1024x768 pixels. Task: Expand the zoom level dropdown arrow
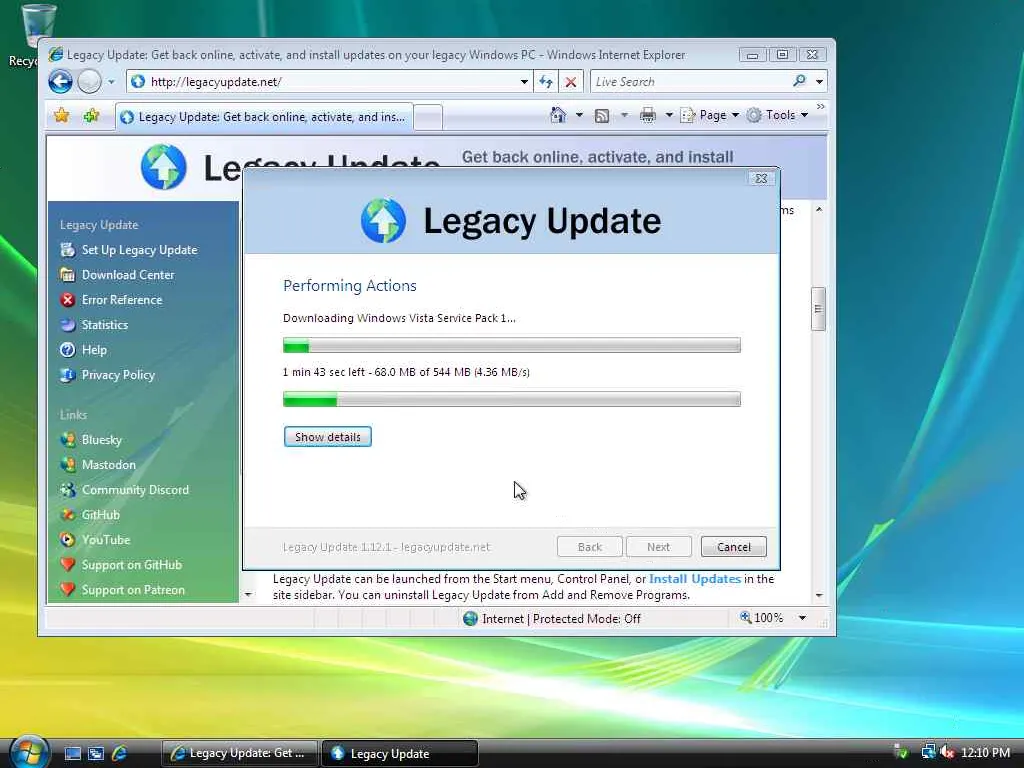point(802,618)
